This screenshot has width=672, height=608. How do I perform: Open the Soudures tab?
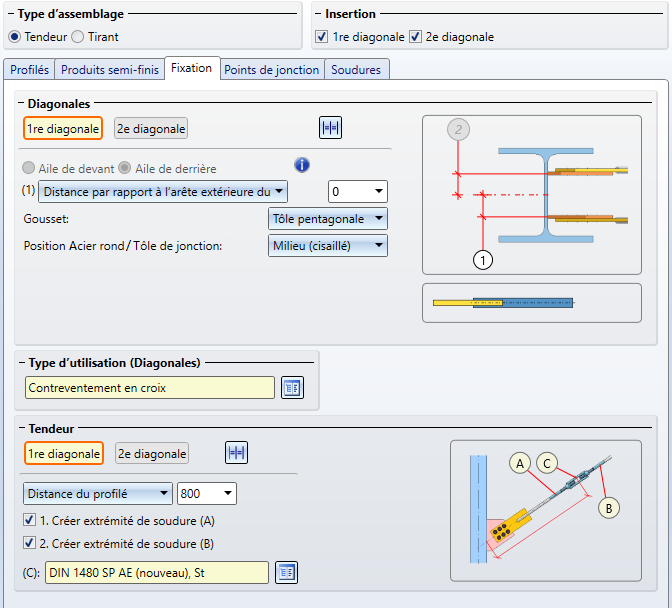[356, 70]
